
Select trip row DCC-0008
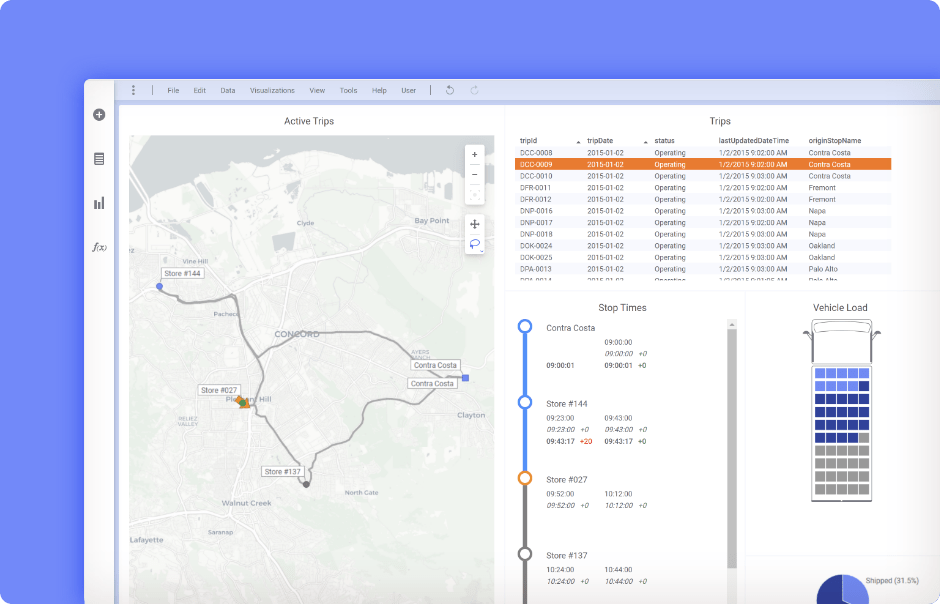tap(703, 153)
